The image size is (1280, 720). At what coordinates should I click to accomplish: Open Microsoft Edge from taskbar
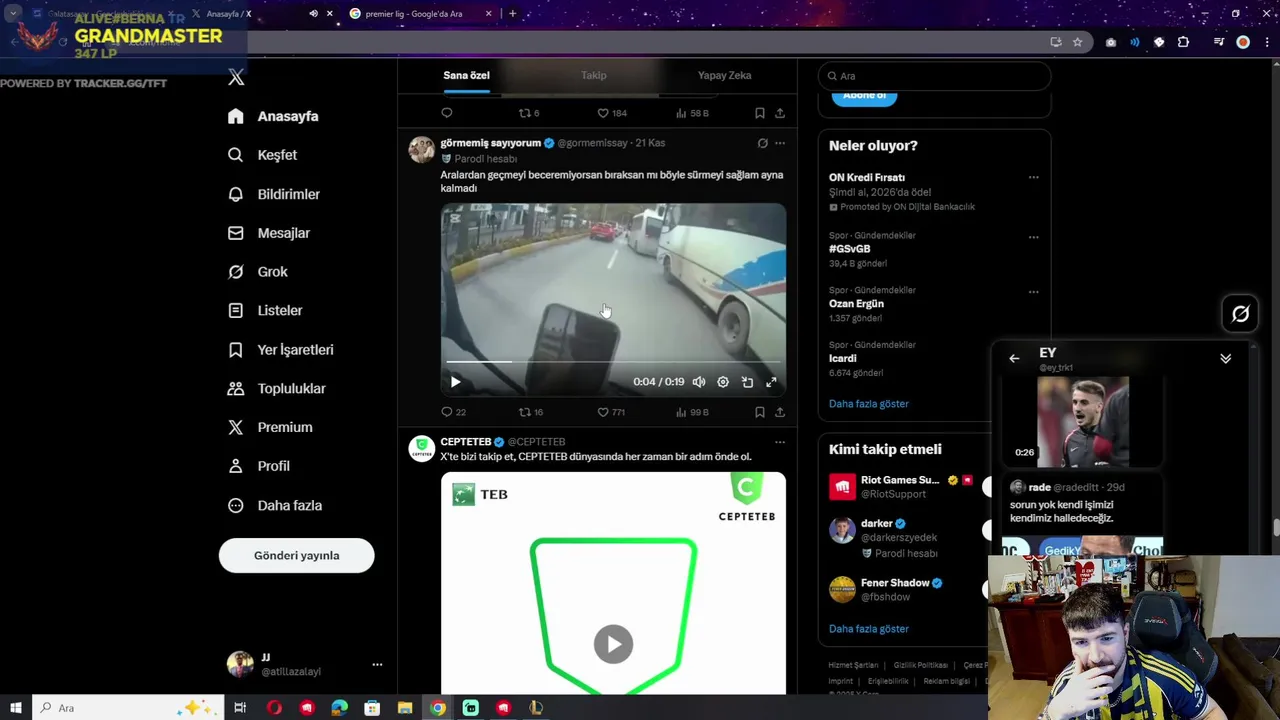pos(339,708)
